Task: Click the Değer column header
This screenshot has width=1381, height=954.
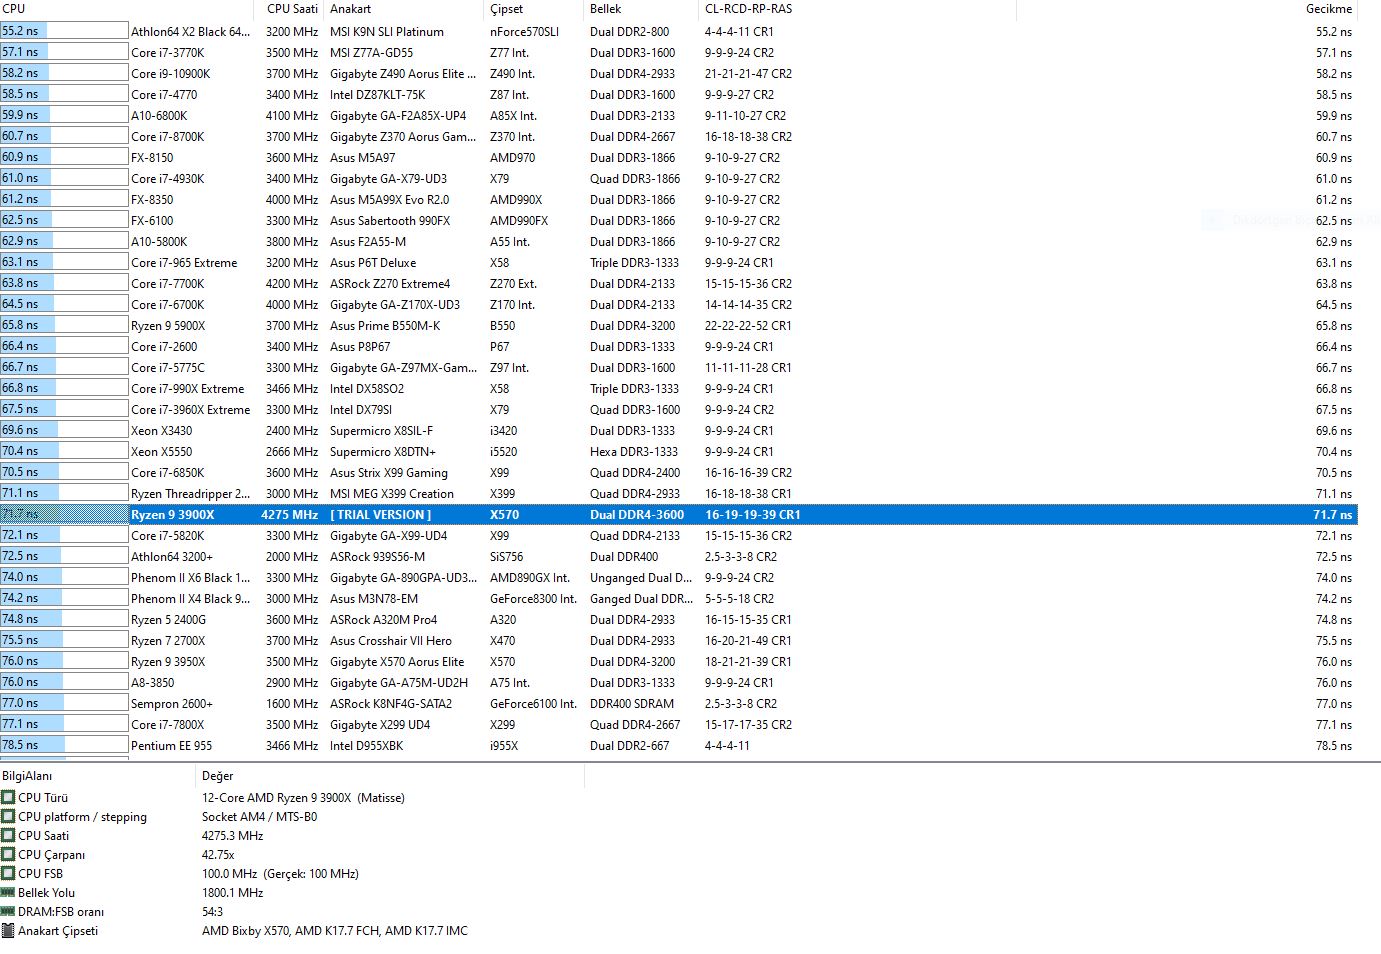Action: 391,775
